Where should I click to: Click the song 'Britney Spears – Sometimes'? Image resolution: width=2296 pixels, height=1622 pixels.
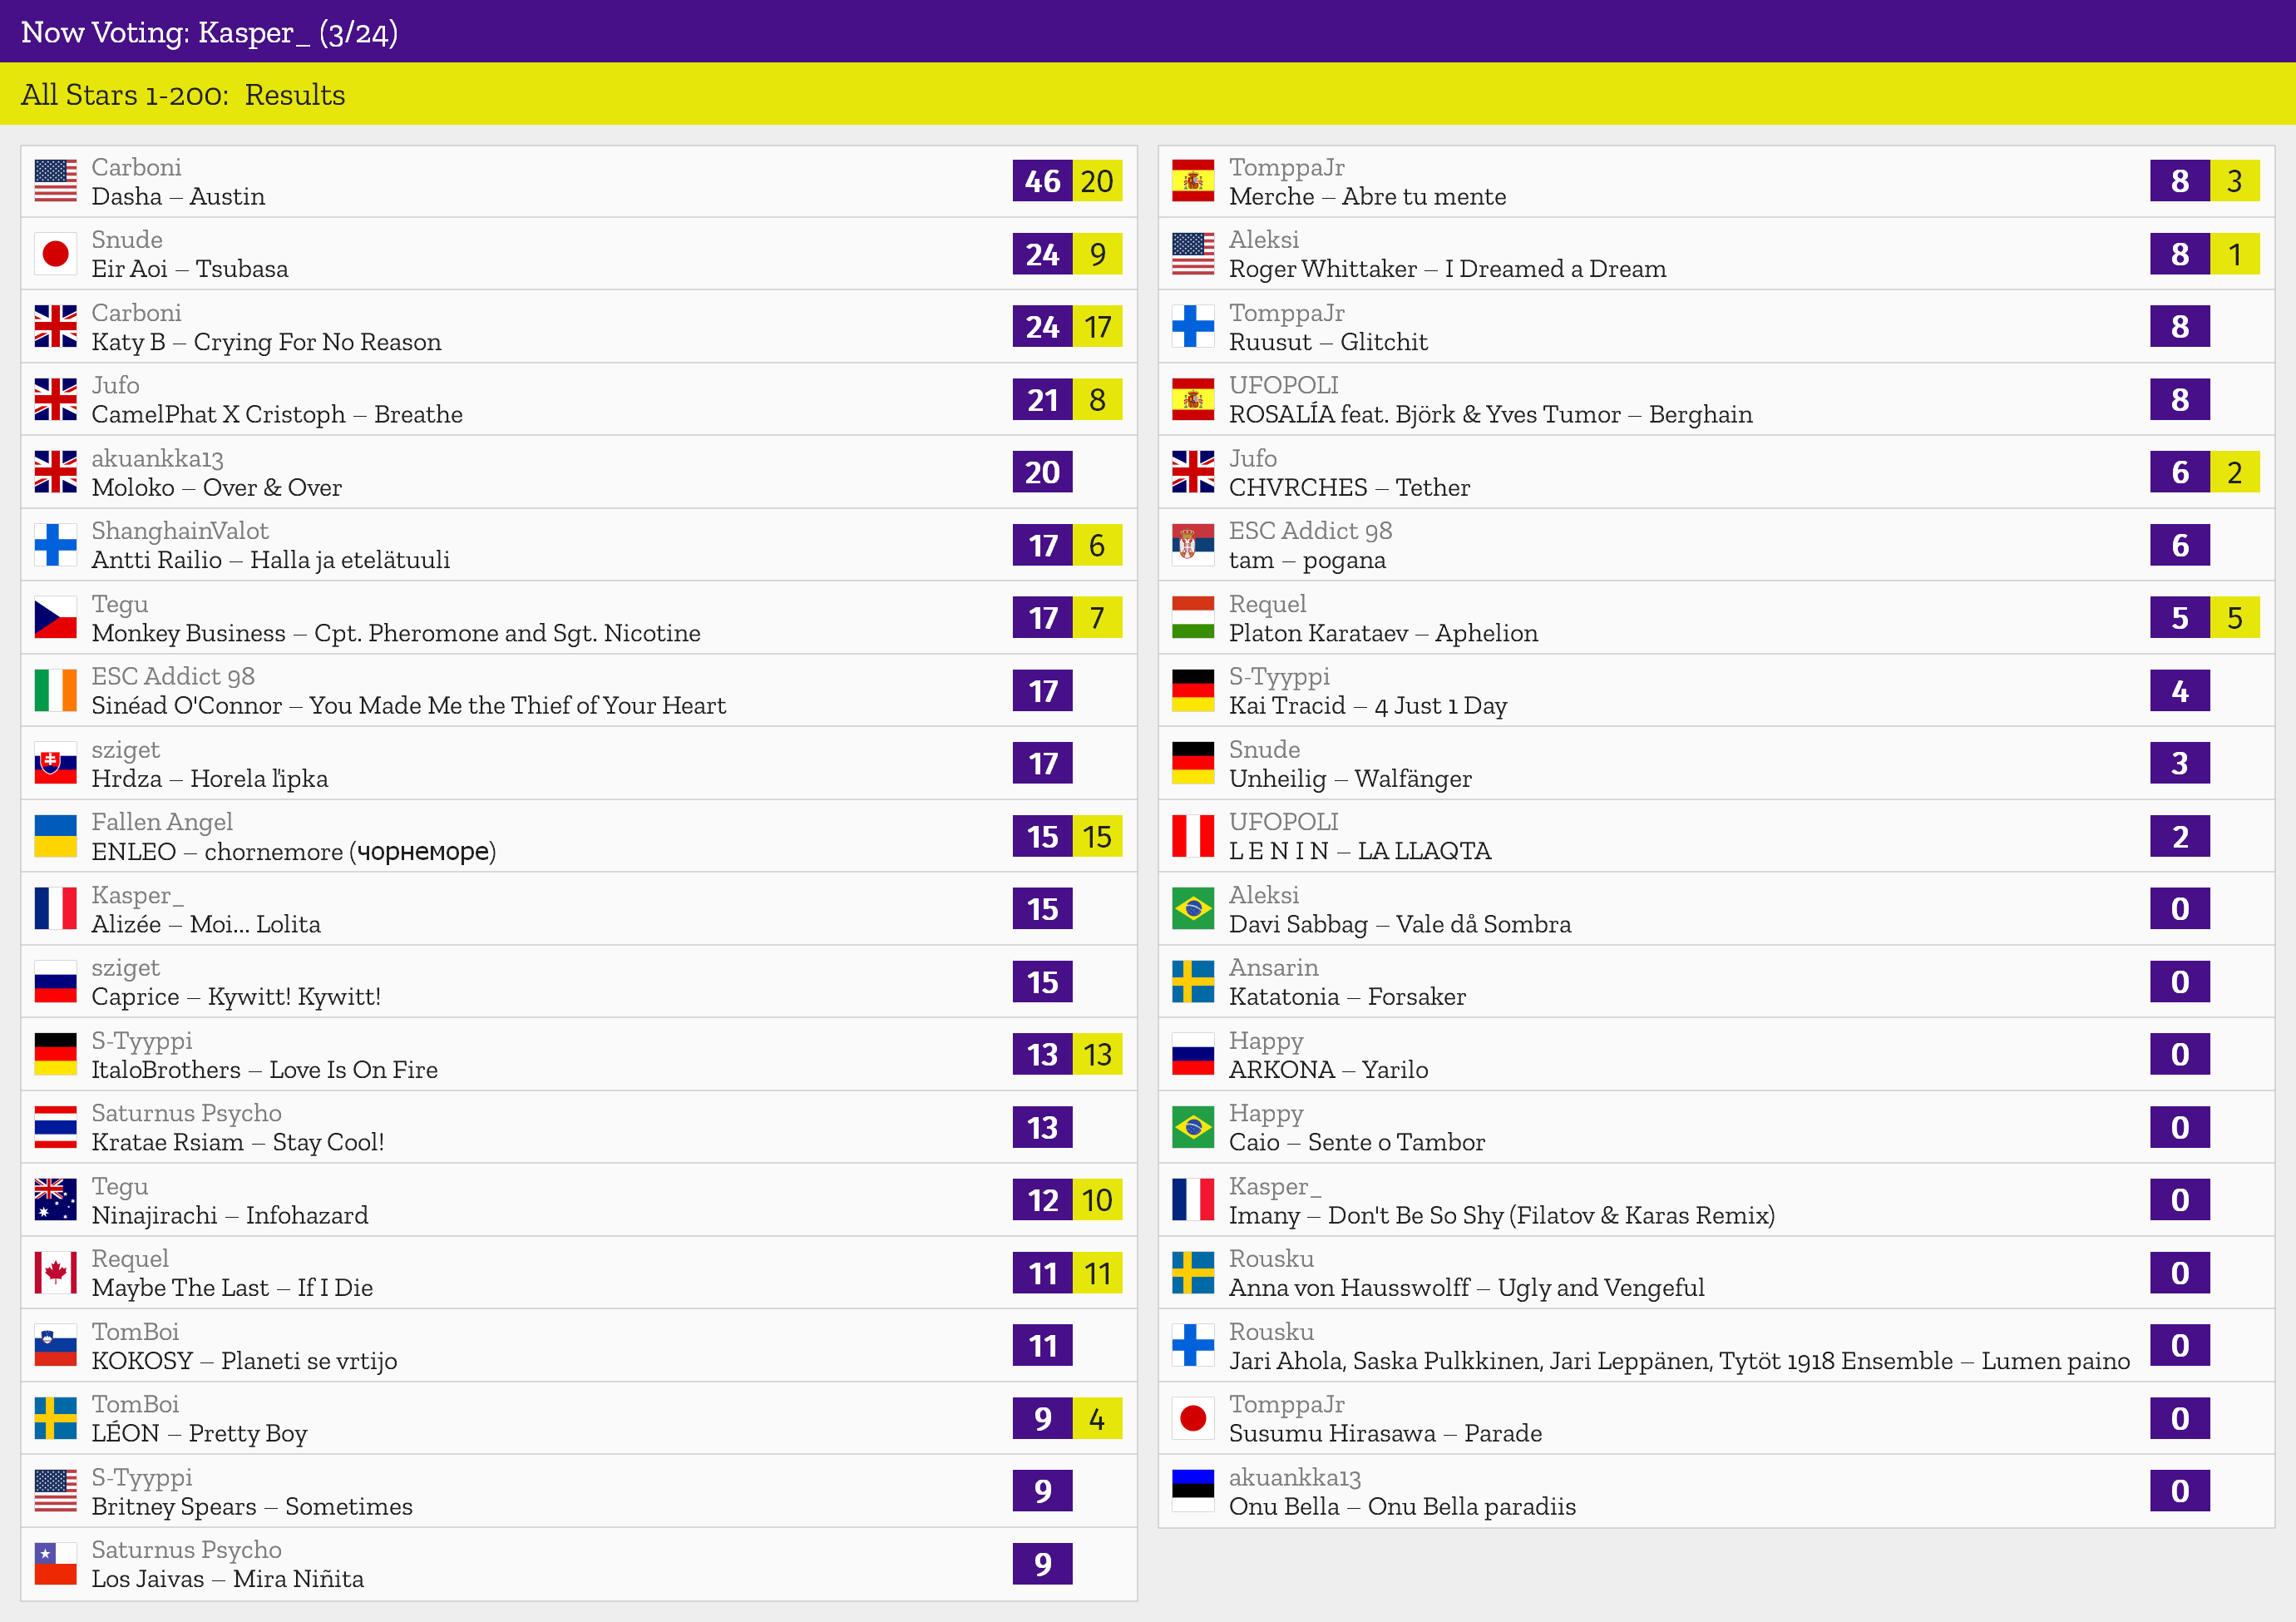tap(252, 1506)
